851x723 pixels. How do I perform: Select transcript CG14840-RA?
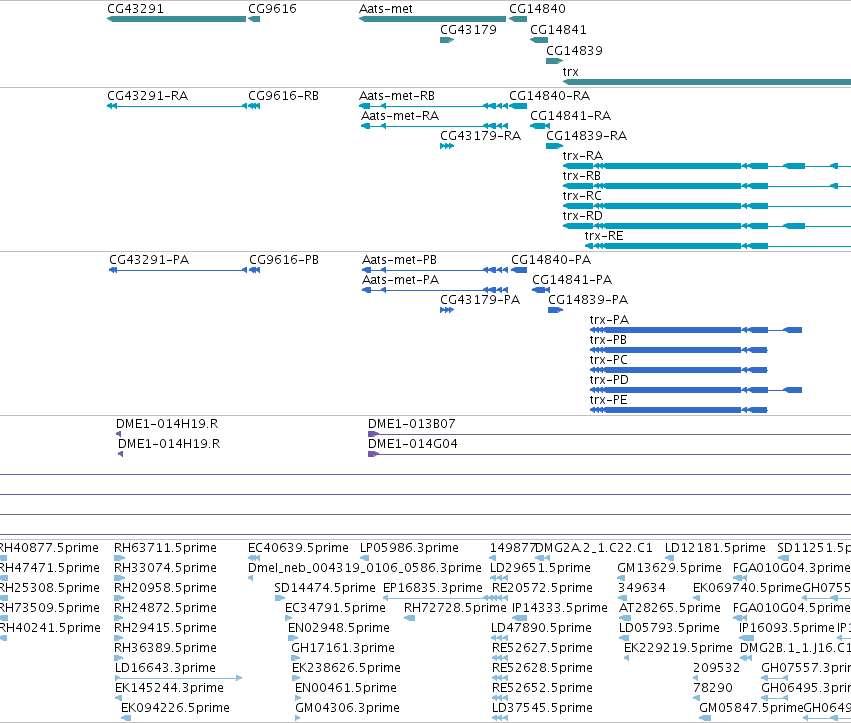(549, 96)
